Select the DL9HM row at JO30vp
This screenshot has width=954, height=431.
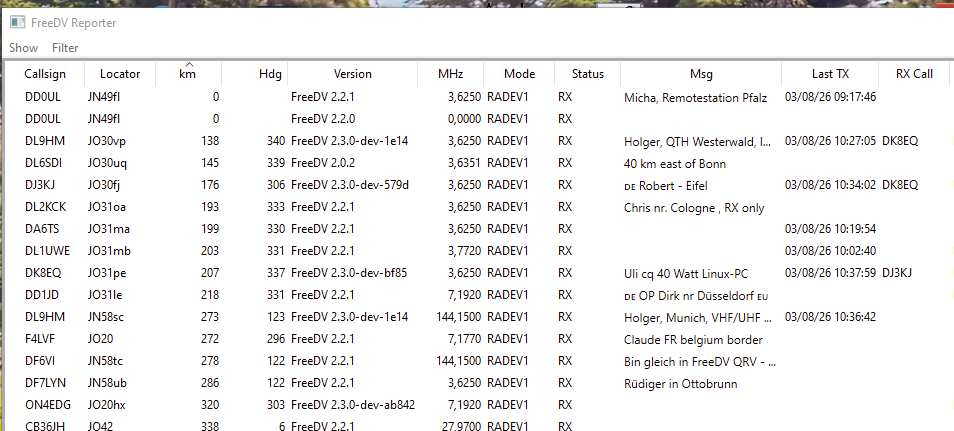click(43, 141)
